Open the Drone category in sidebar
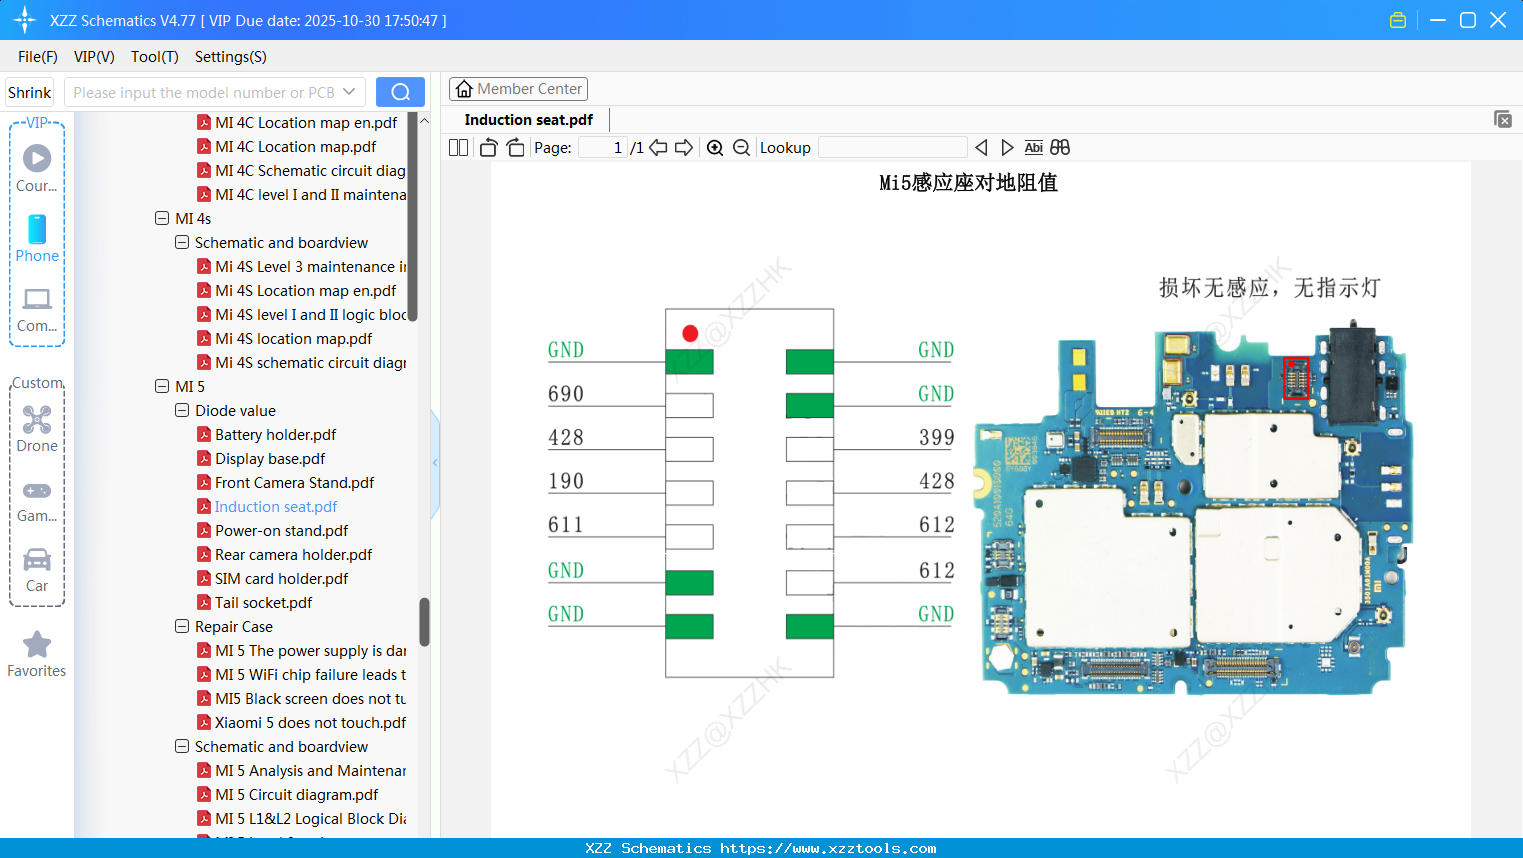This screenshot has height=858, width=1523. click(x=37, y=429)
